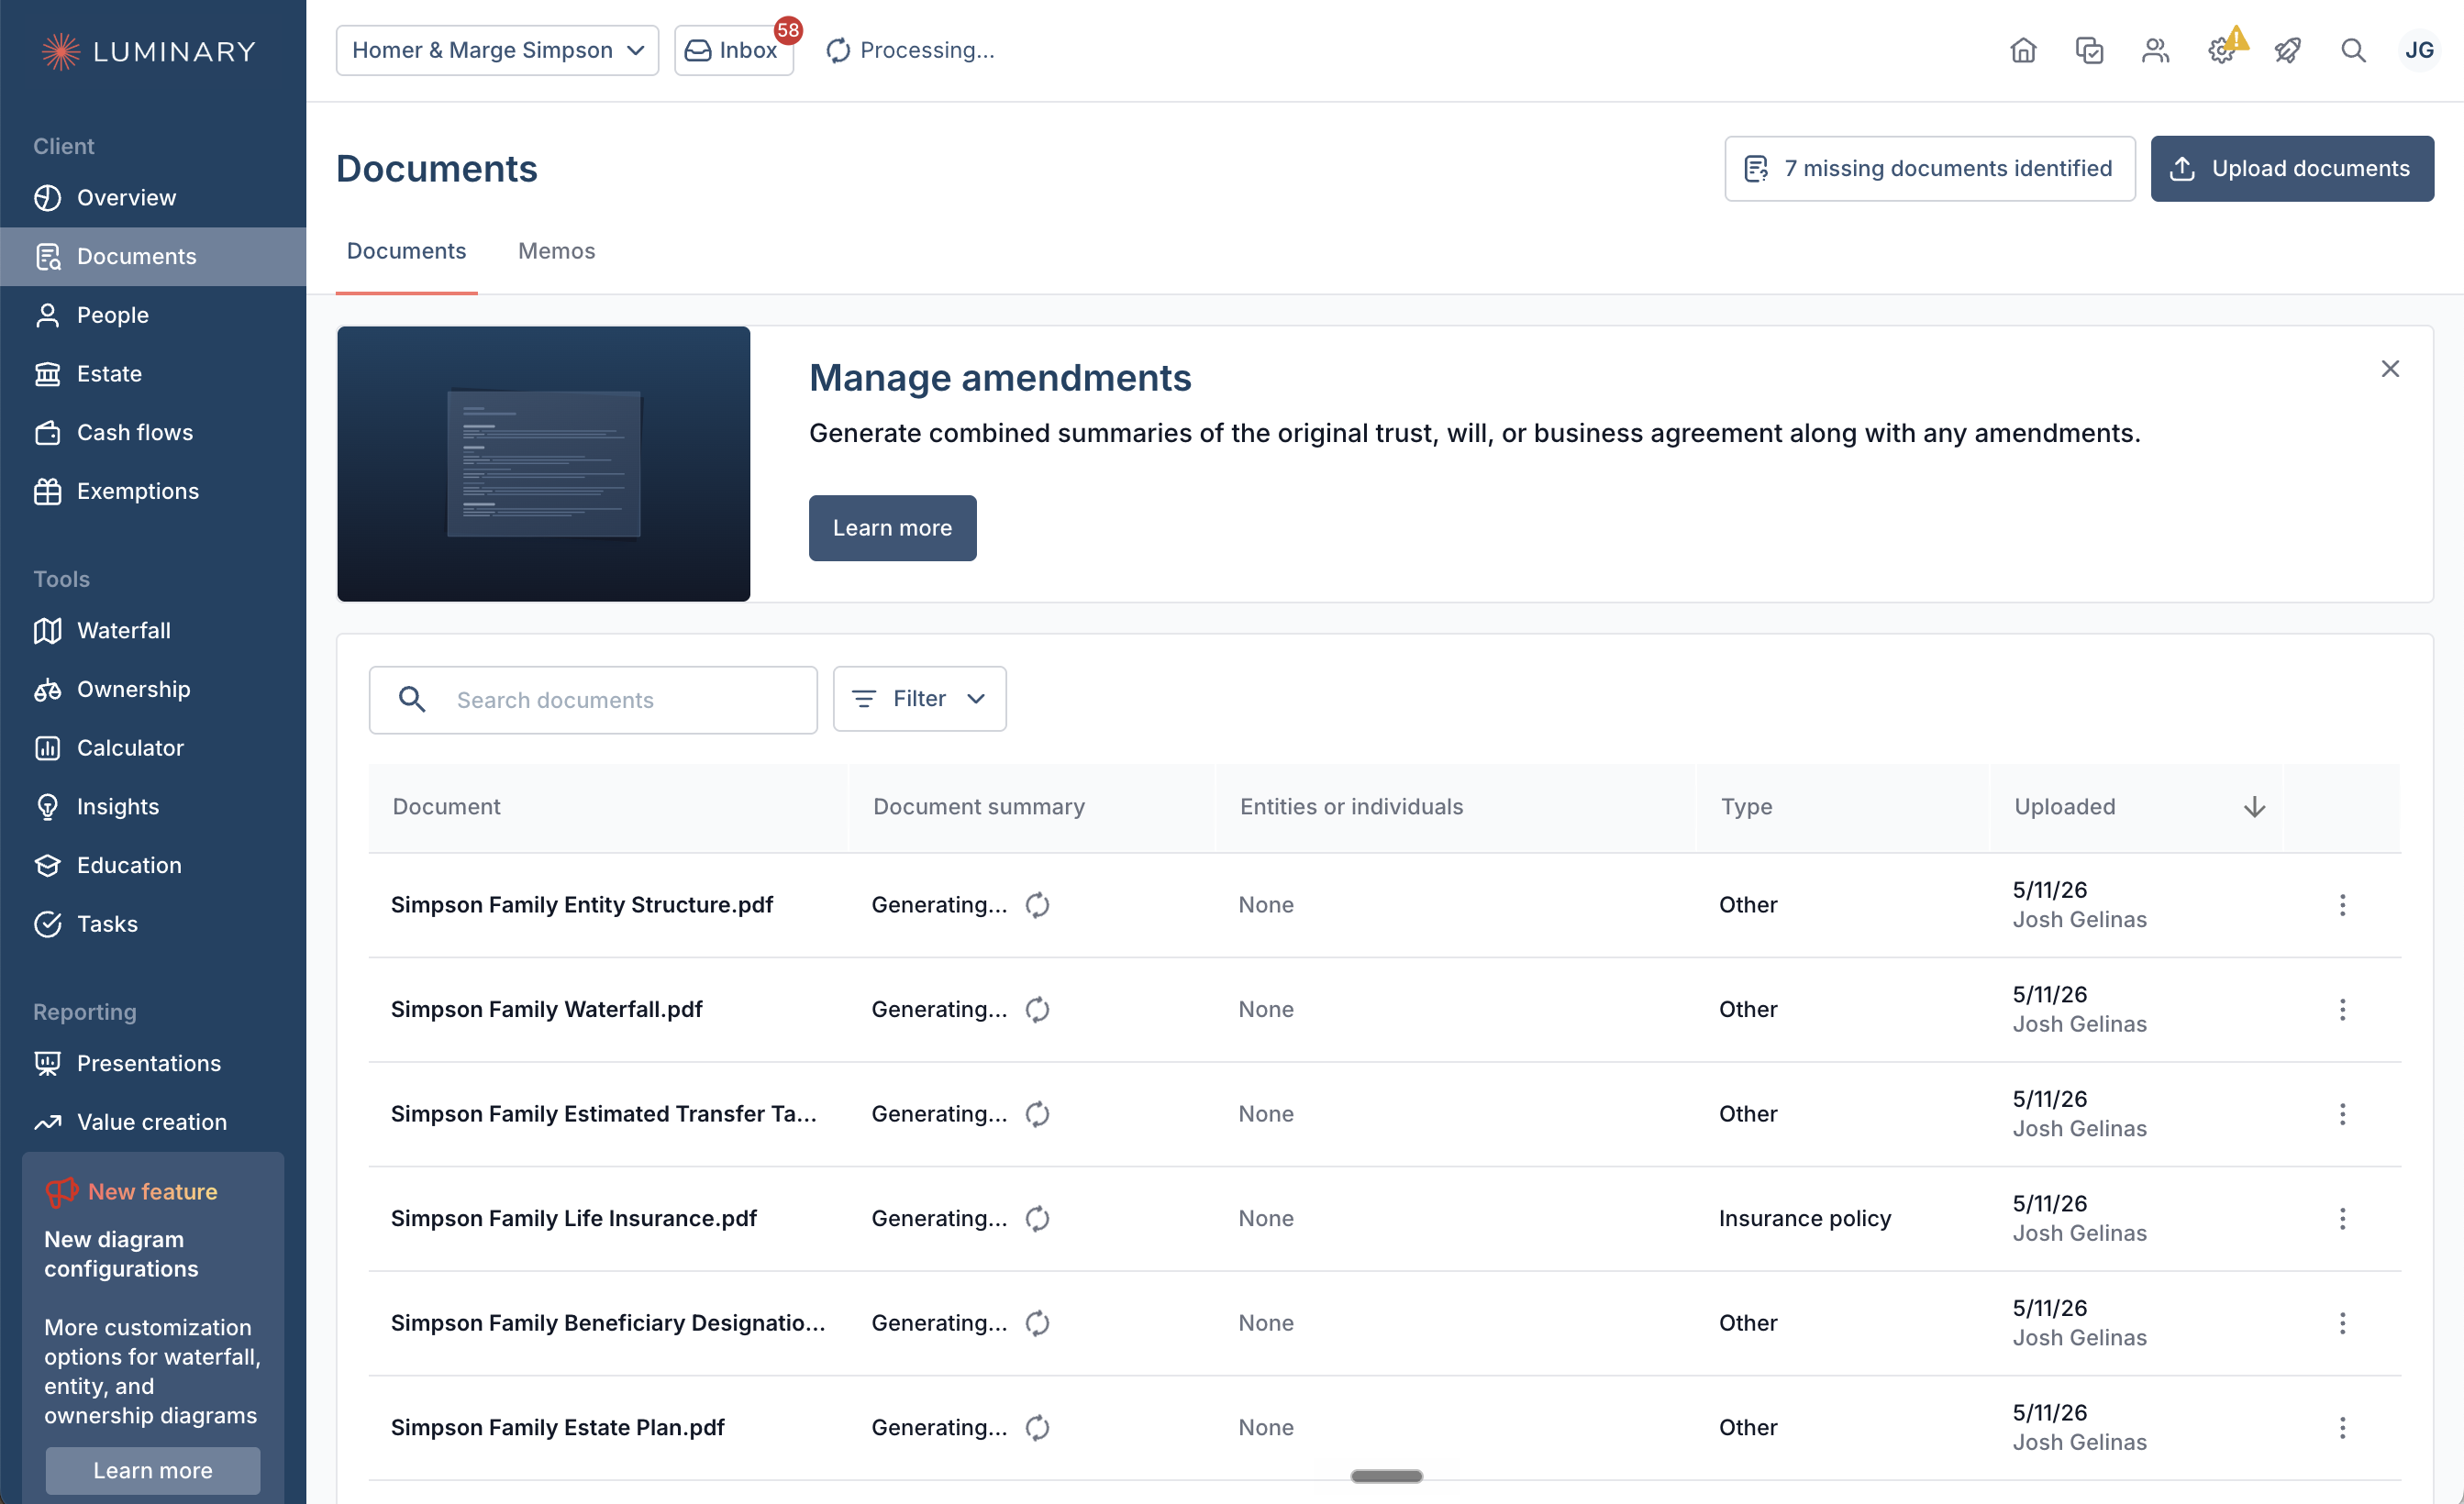
Task: Close the Manage amendments banner
Action: (2390, 369)
